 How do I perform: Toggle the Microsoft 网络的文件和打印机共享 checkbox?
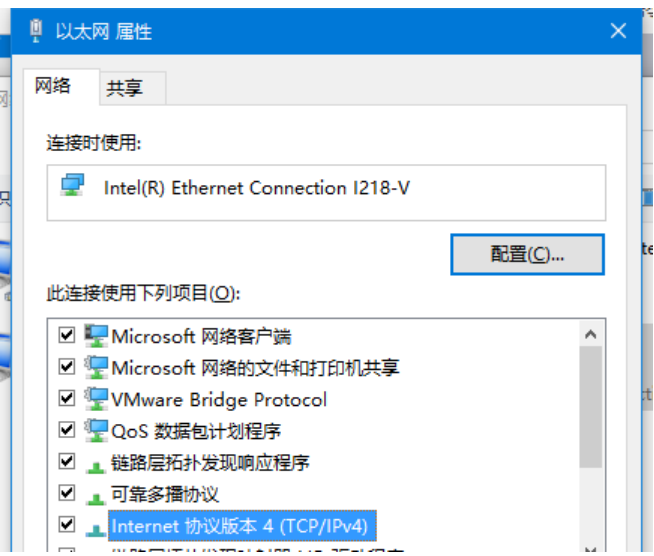67,367
